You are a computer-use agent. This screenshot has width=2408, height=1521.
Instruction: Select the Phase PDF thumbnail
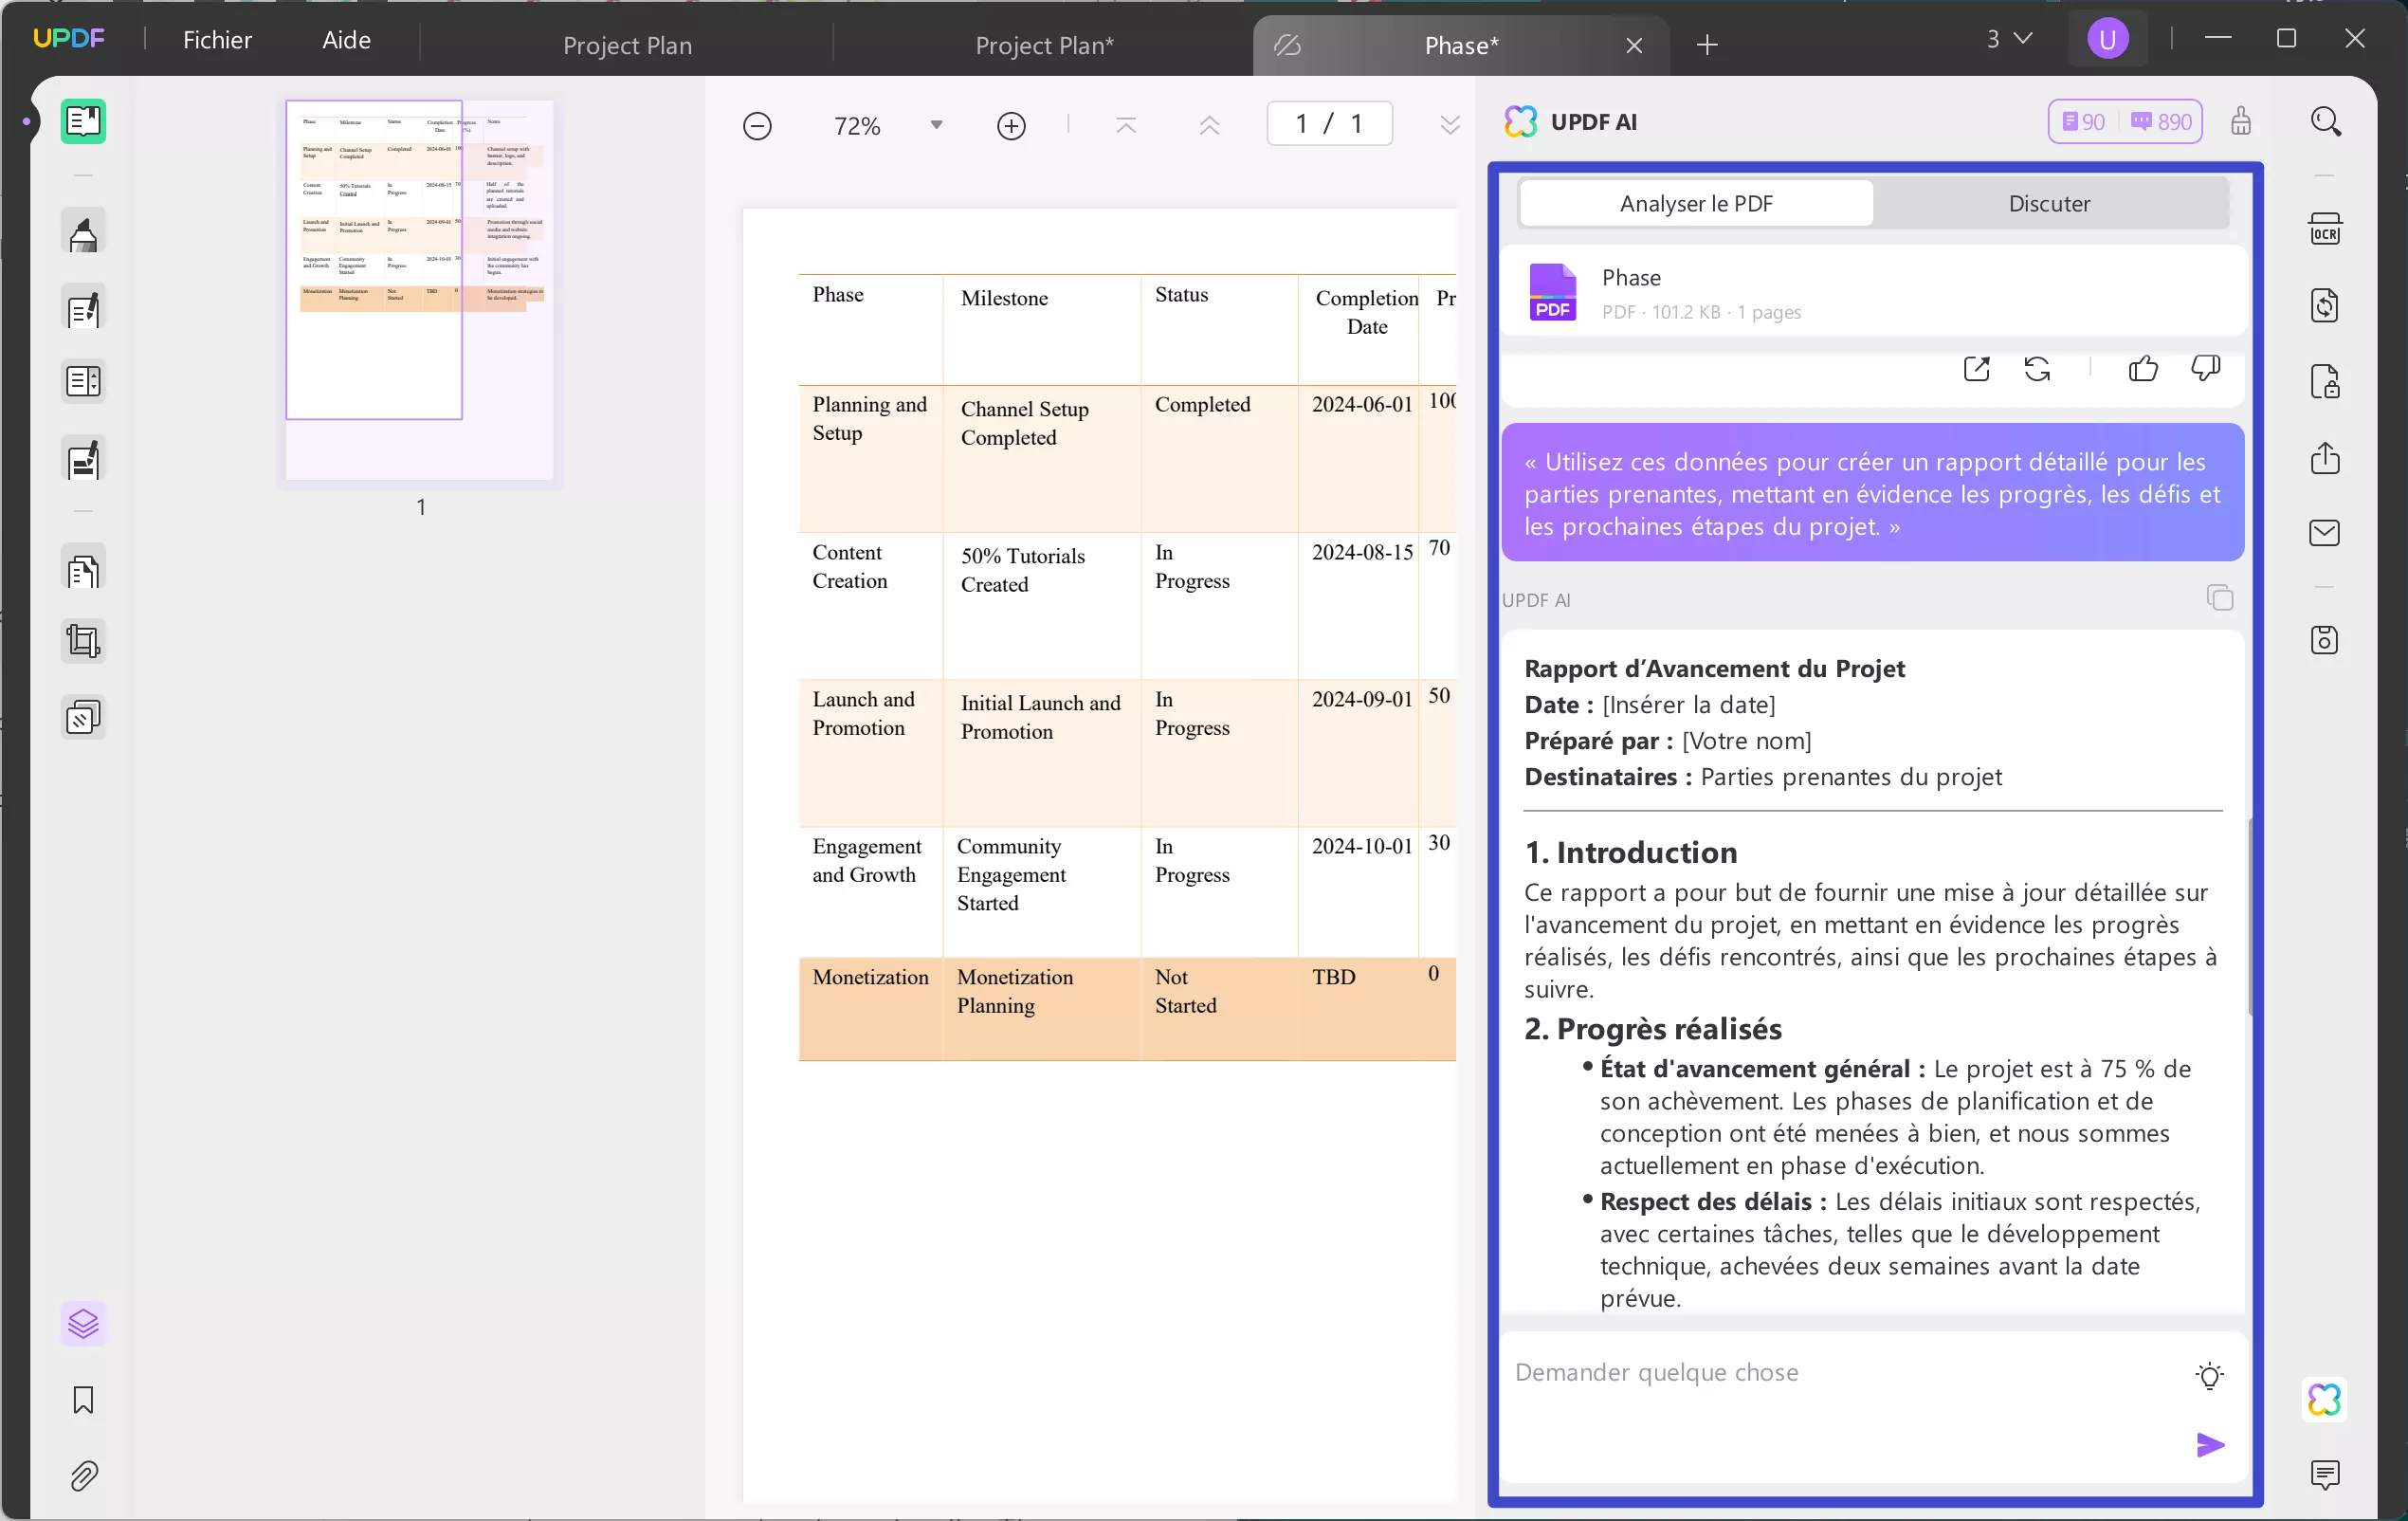pyautogui.click(x=1552, y=291)
